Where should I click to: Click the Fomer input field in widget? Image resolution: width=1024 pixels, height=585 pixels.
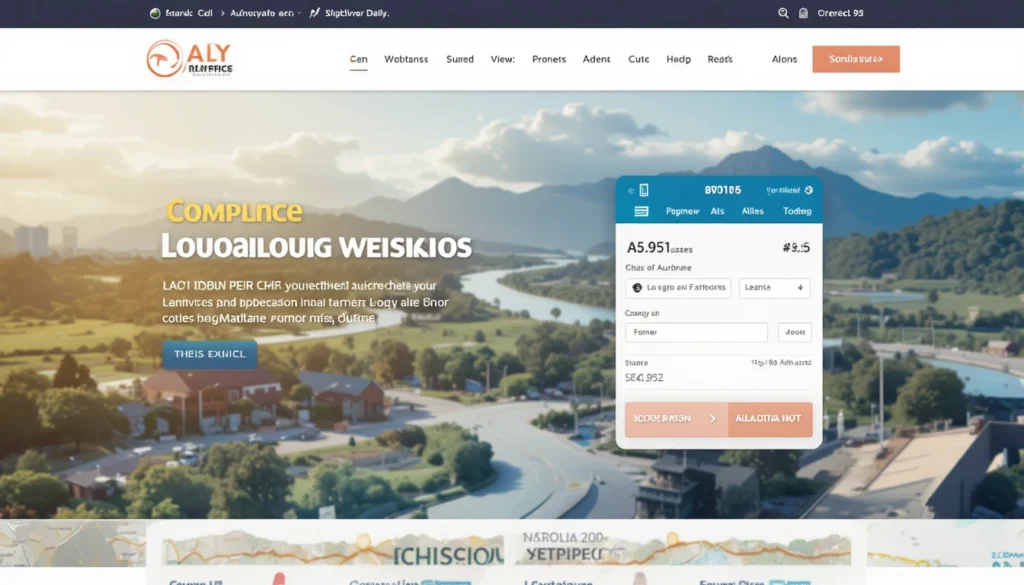[x=696, y=332]
